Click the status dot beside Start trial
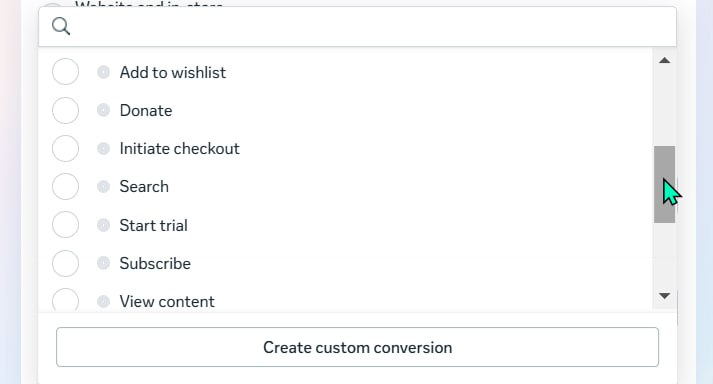713x384 pixels. 103,225
